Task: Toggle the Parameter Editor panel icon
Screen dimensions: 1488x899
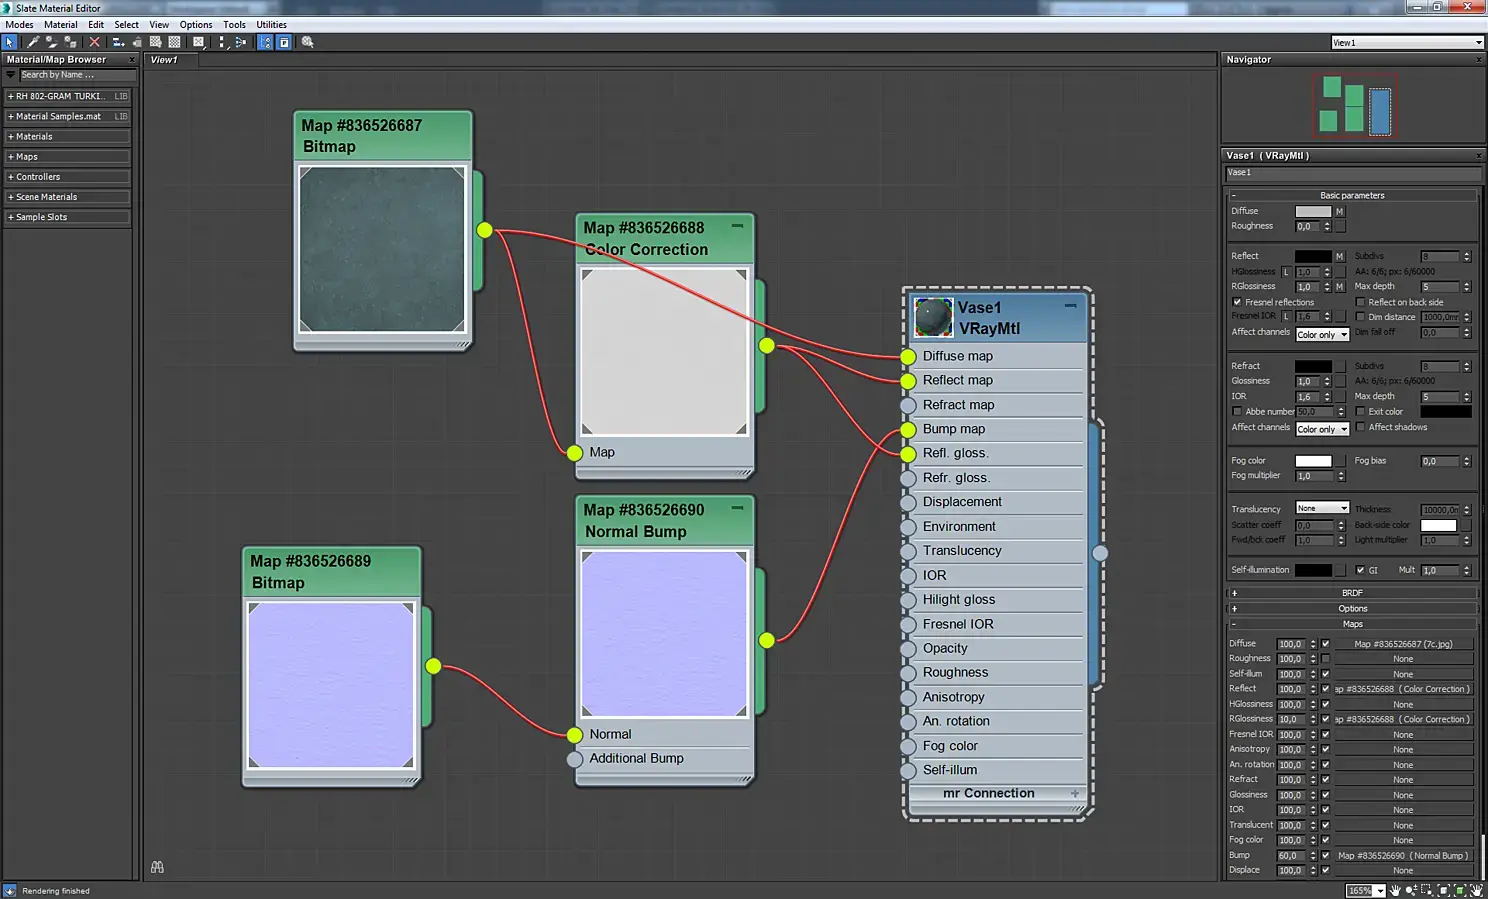Action: 284,42
